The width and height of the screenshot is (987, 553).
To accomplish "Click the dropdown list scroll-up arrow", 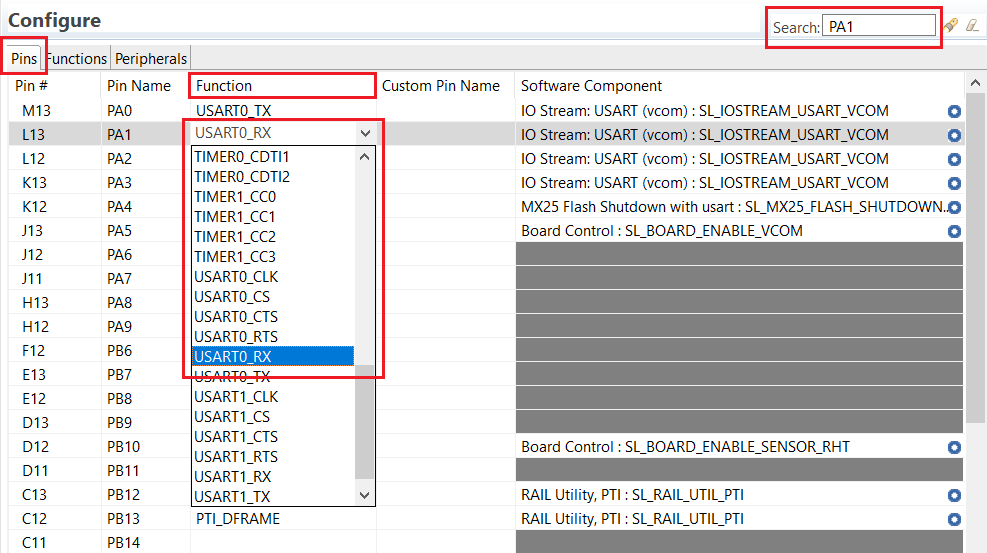I will tap(364, 157).
